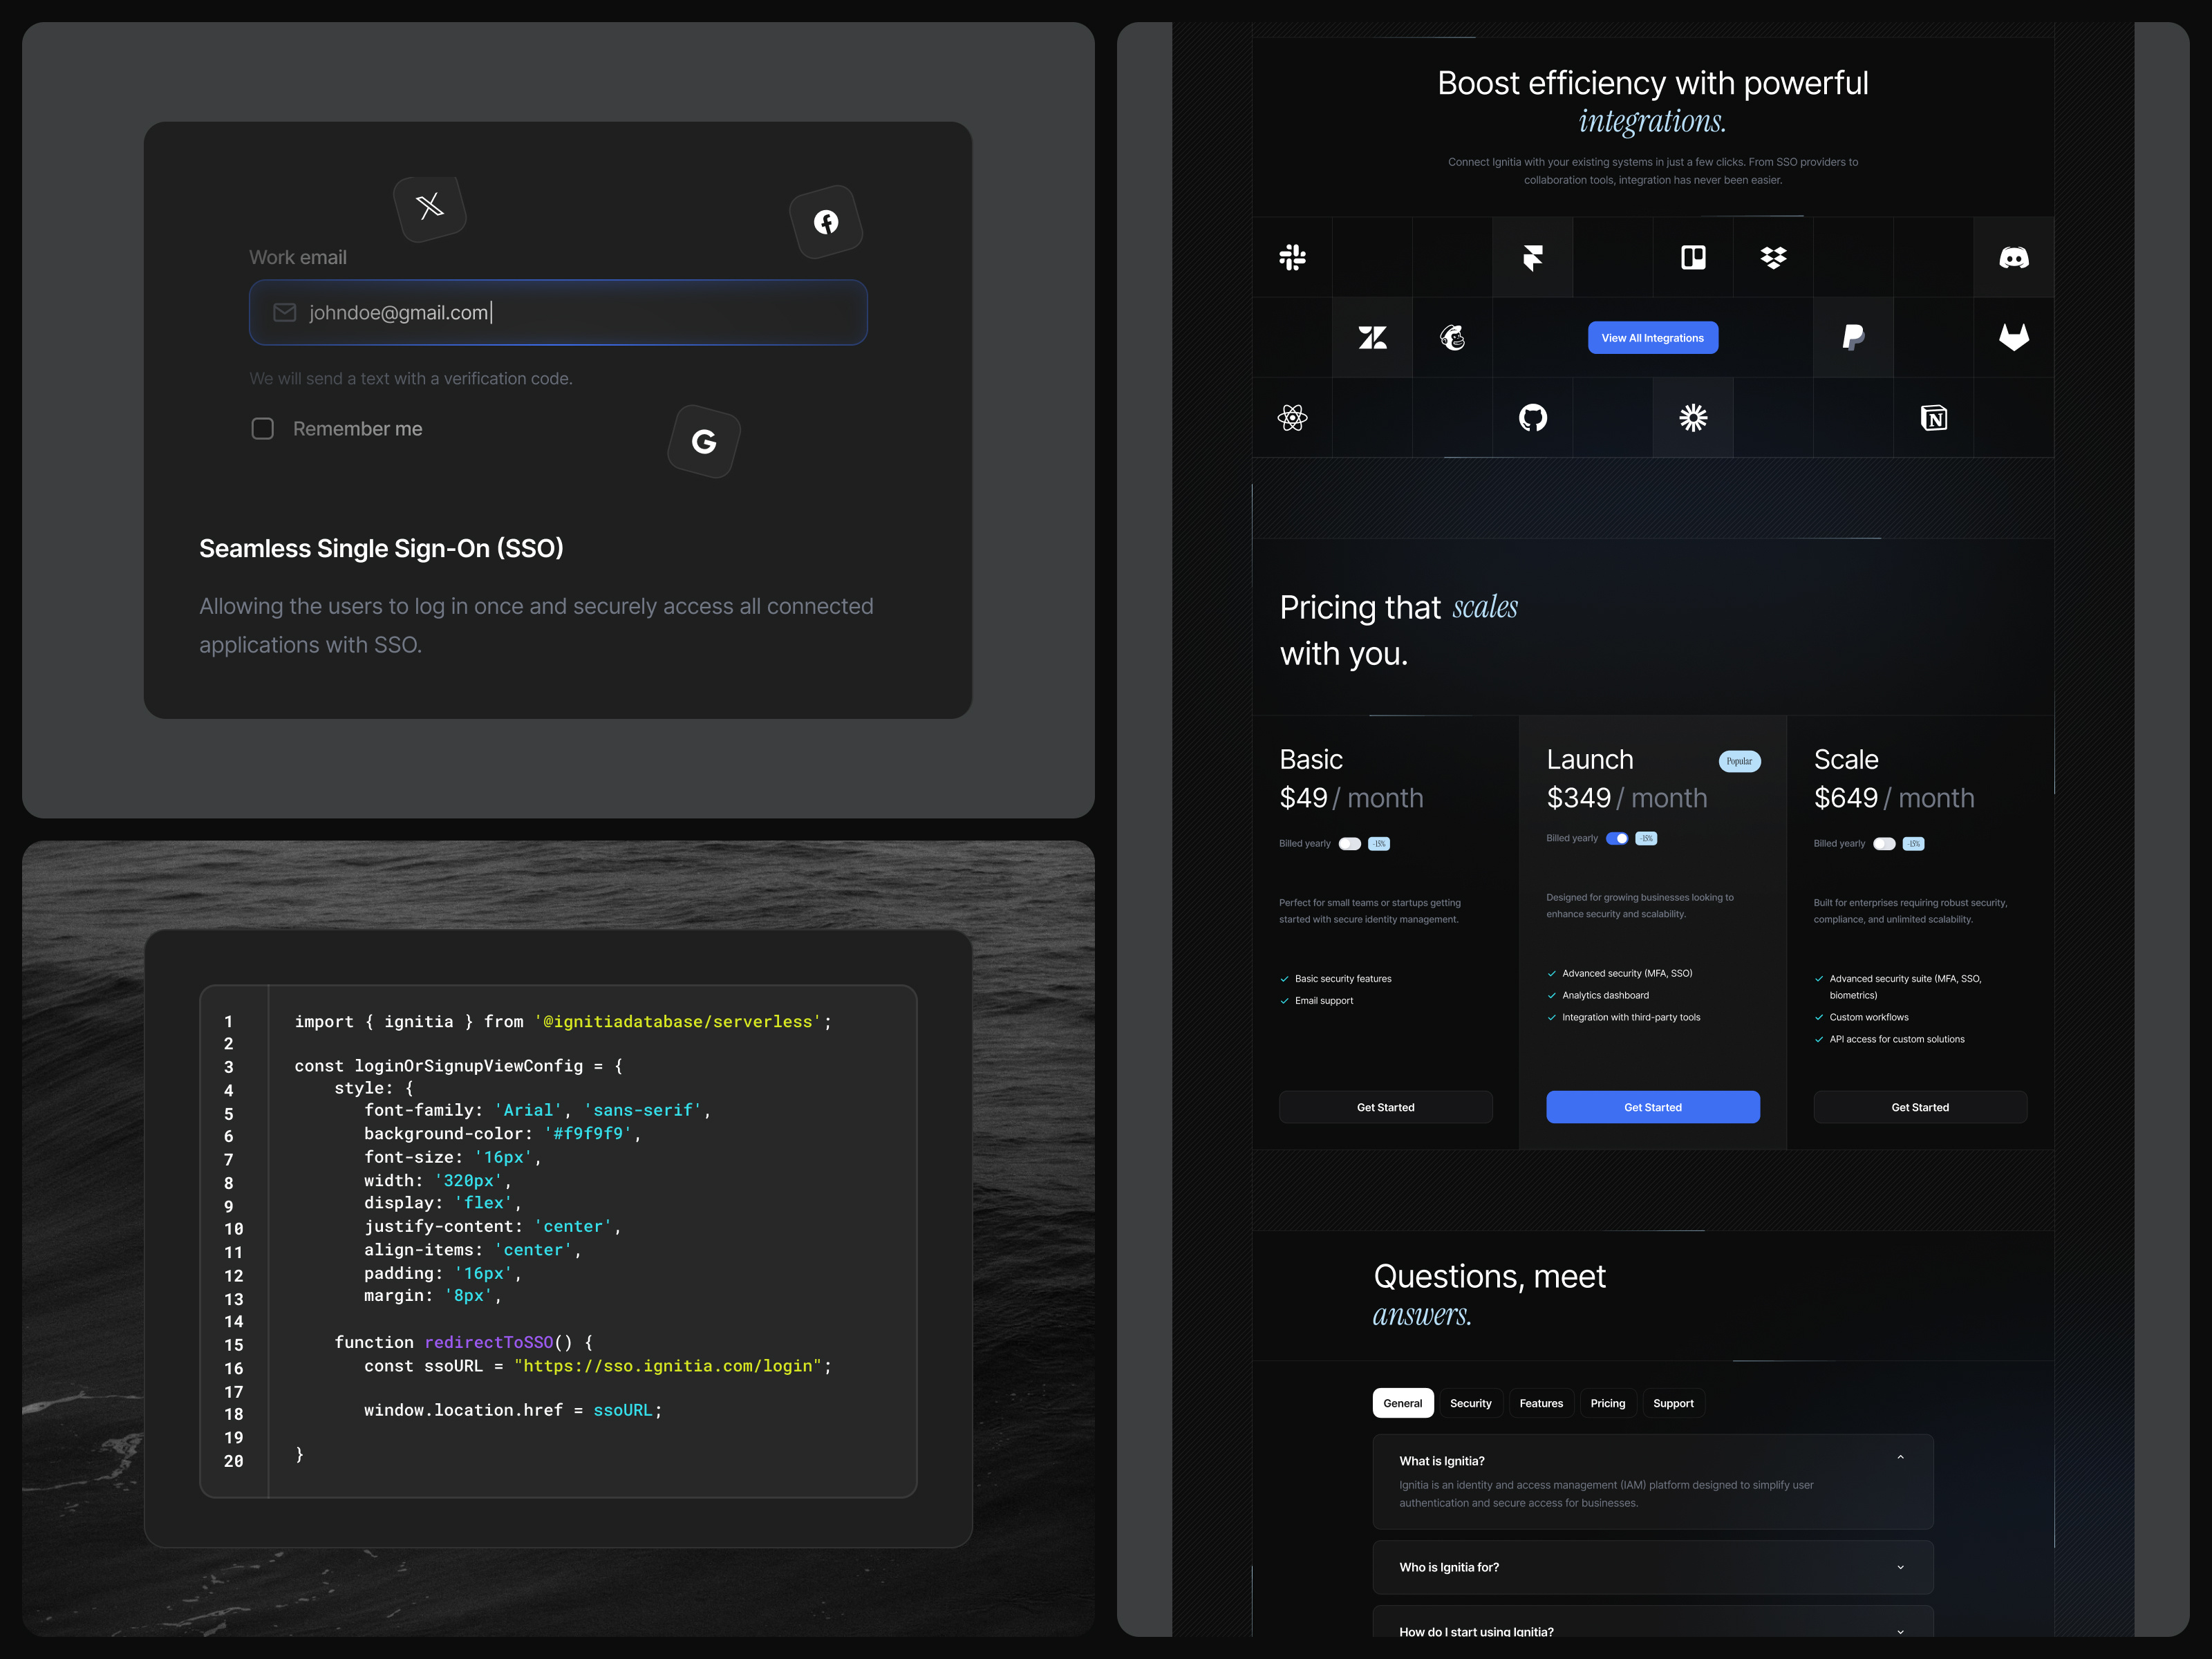2212x1659 pixels.
Task: Click the Mailchimp monkey icon
Action: click(x=1453, y=338)
